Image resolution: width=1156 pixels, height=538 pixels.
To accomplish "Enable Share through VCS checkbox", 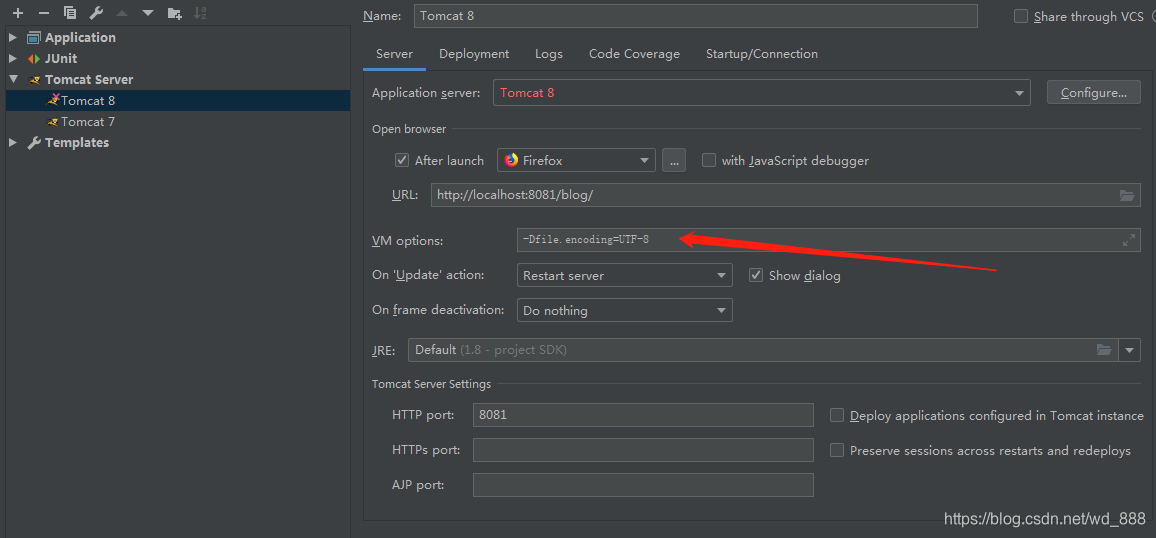I will pos(1021,16).
